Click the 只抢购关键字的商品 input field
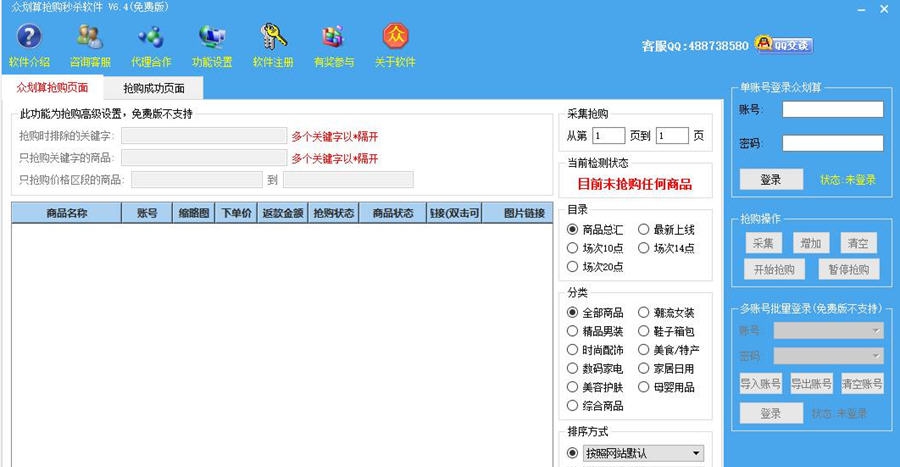900x467 pixels. point(204,158)
